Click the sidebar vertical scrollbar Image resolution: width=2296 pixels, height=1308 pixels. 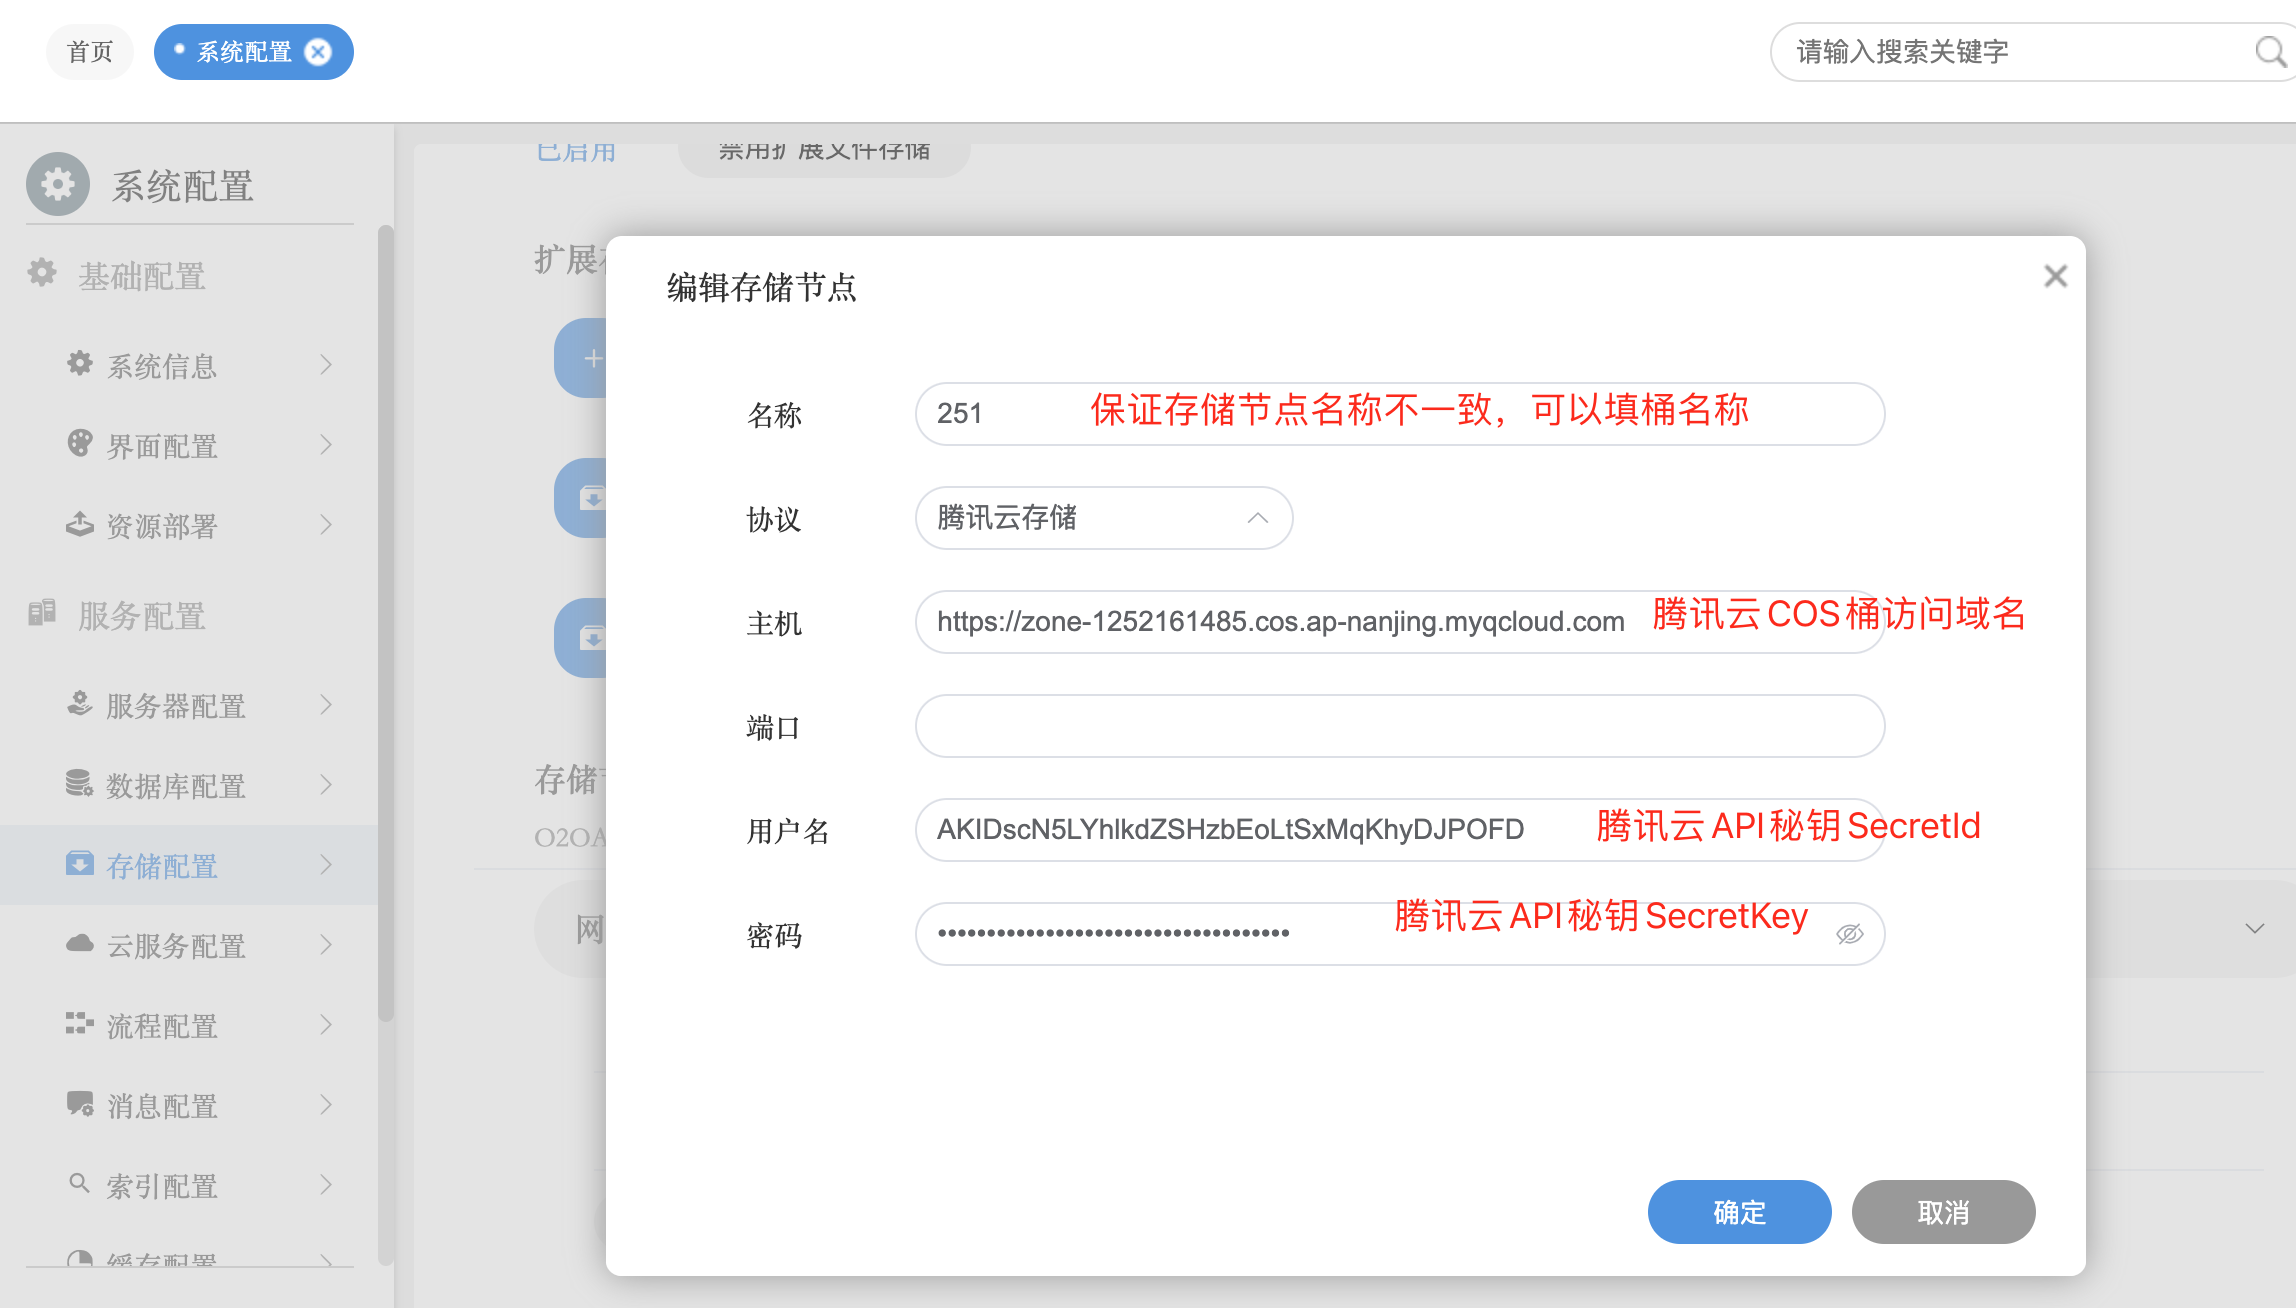pos(385,620)
